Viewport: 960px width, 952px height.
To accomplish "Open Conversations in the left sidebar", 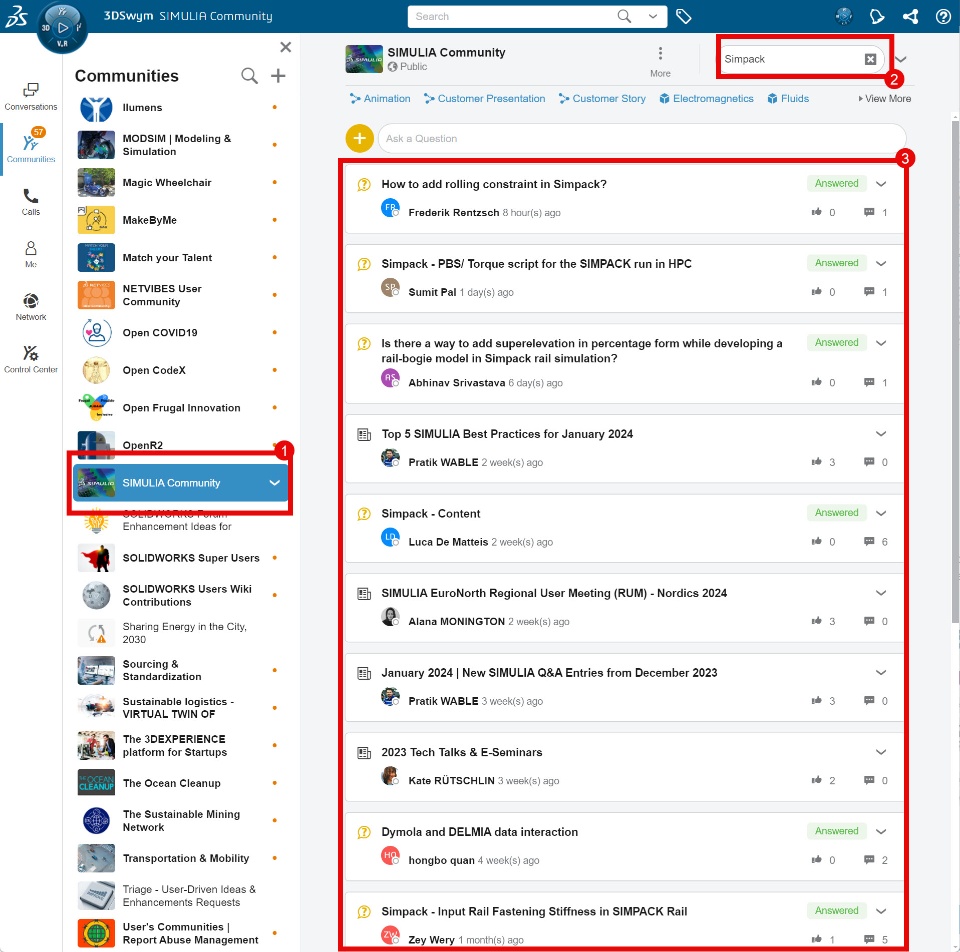I will pos(31,97).
